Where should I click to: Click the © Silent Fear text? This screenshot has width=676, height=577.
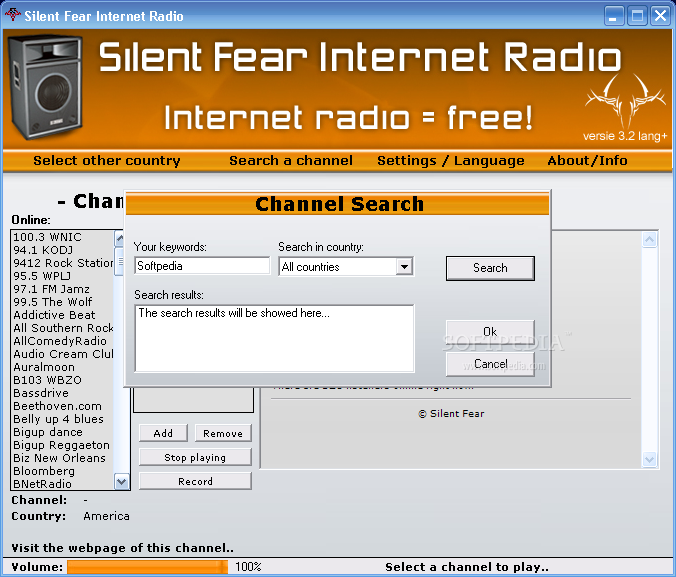point(451,414)
